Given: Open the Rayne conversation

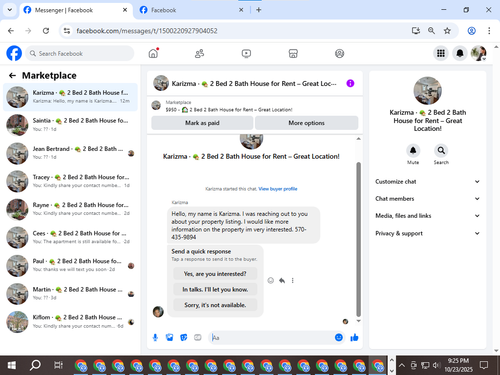Looking at the screenshot, I should point(70,209).
